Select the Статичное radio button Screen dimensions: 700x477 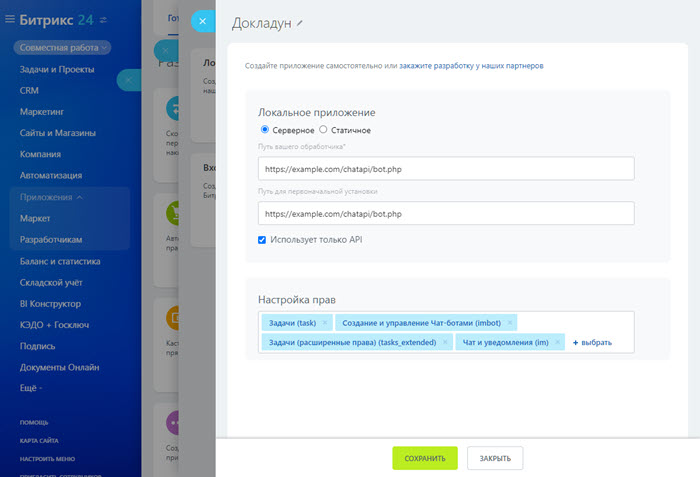tap(323, 129)
